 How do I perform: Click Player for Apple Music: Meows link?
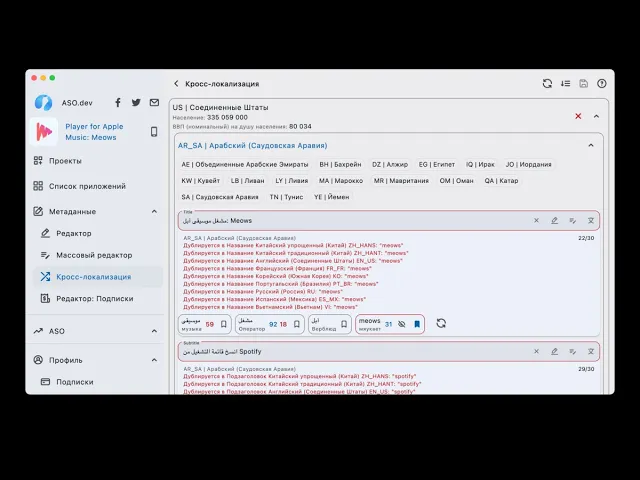click(x=94, y=132)
